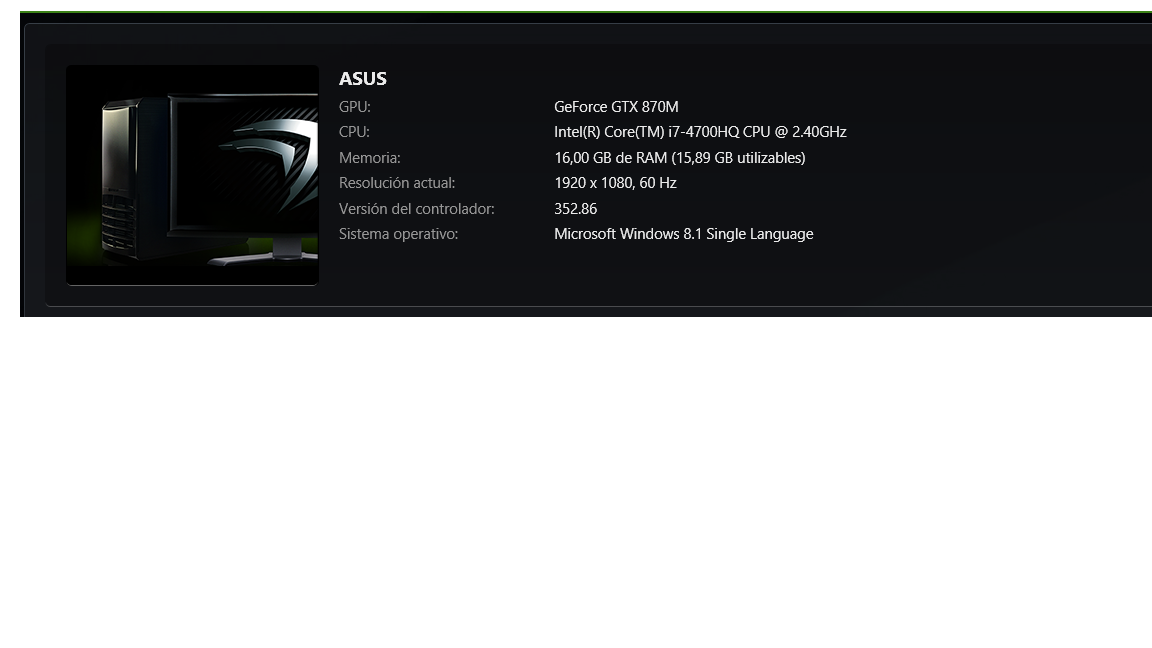The height and width of the screenshot is (648, 1152).
Task: Click the CPU: label
Action: click(x=354, y=132)
